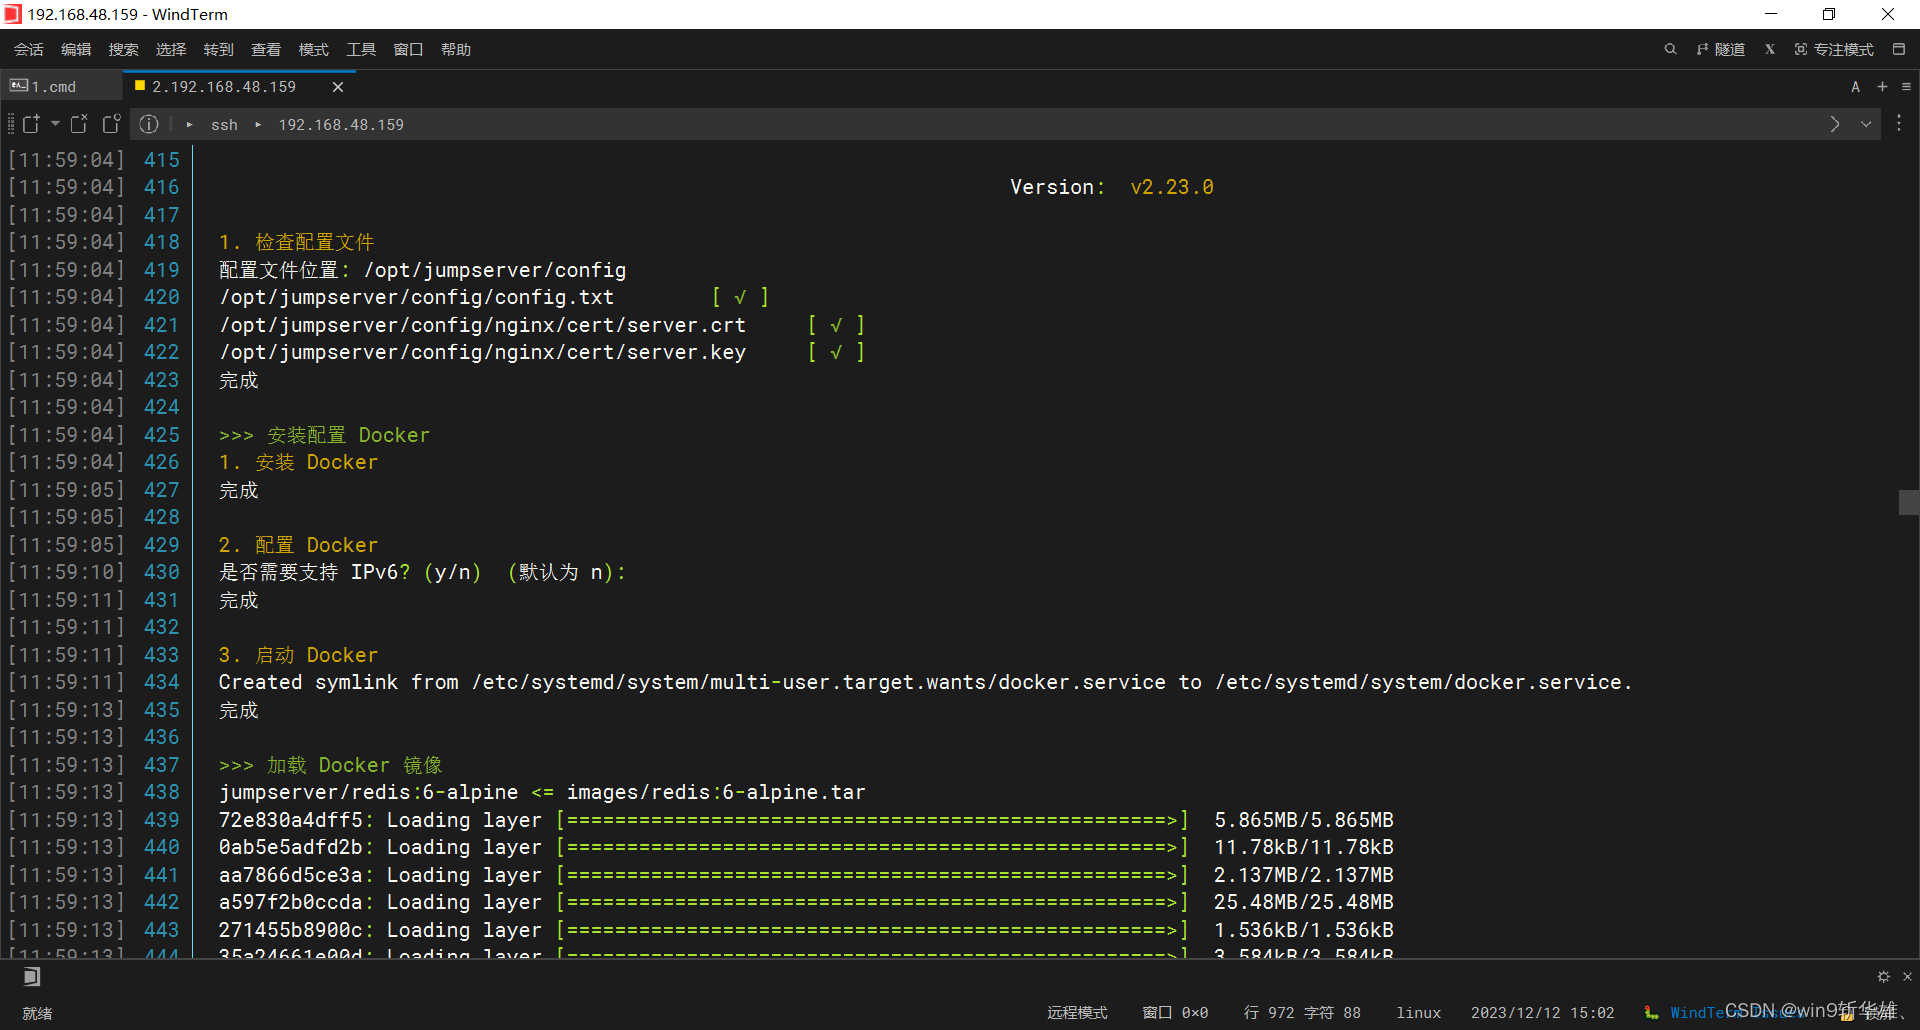Close the 2.192.168.48.159 tab
The image size is (1920, 1030).
pyautogui.click(x=338, y=87)
